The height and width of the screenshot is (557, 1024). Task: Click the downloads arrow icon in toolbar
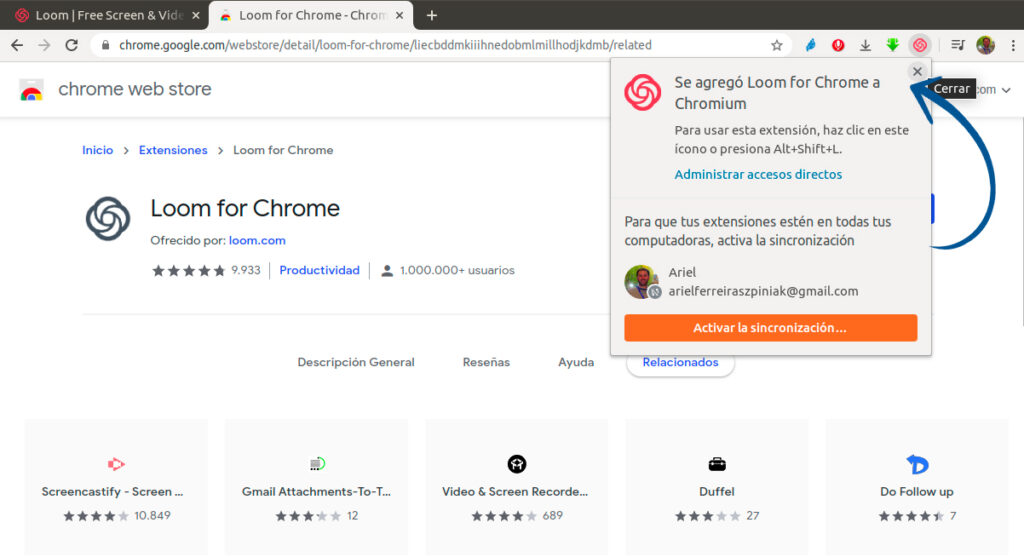click(865, 45)
